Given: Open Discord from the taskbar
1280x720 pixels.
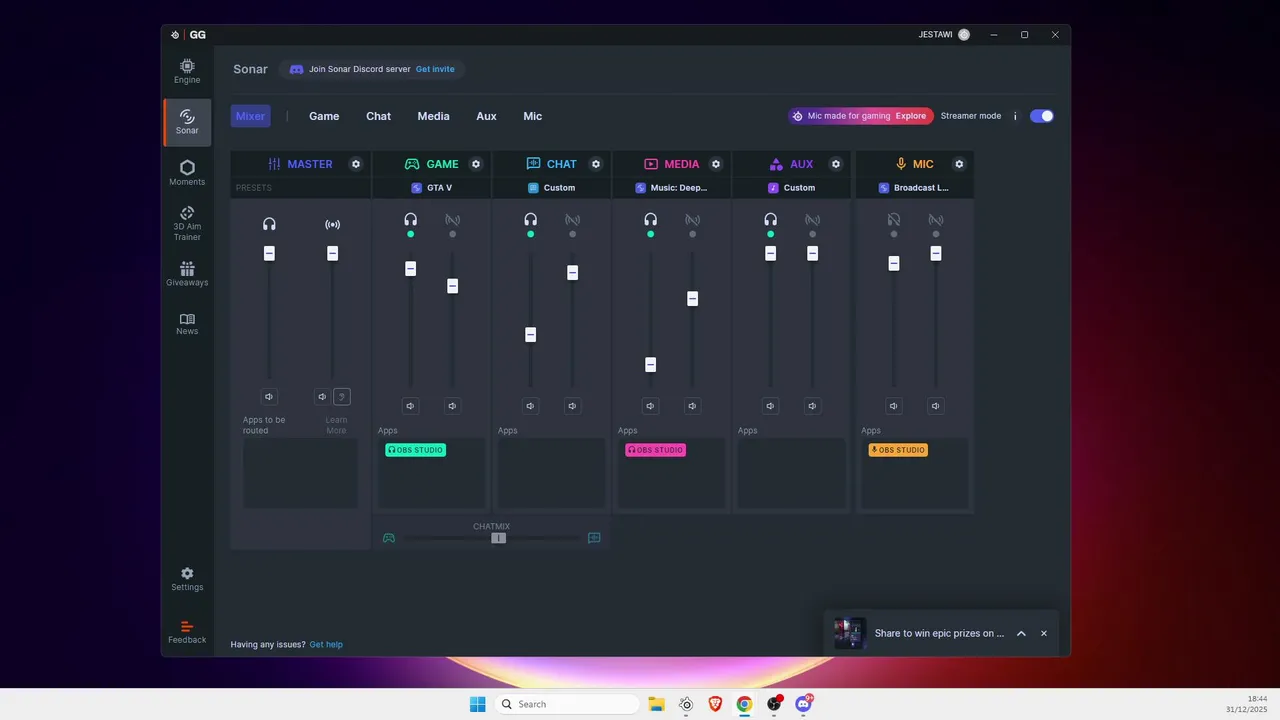Looking at the screenshot, I should coord(803,704).
